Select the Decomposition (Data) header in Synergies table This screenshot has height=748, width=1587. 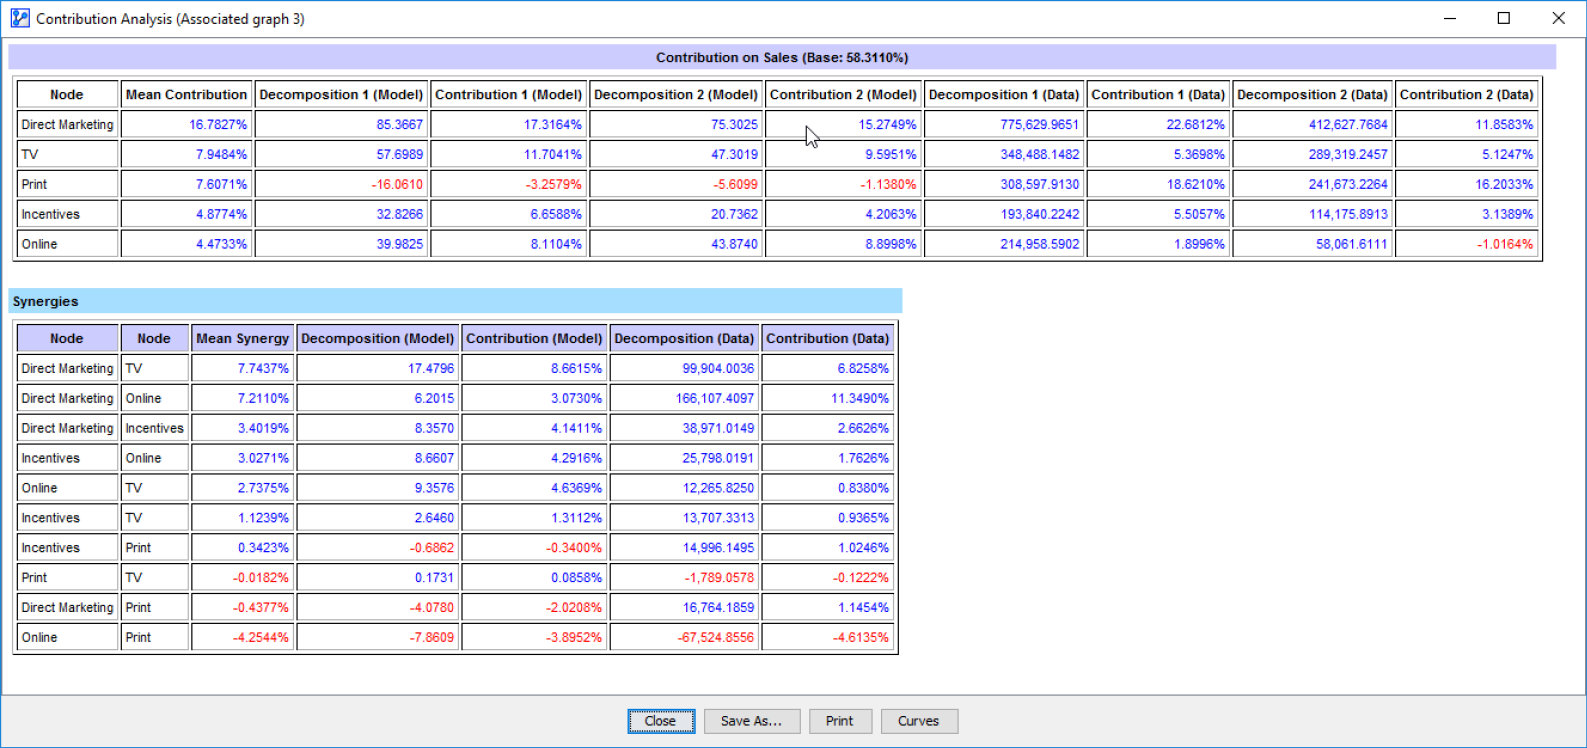point(684,338)
